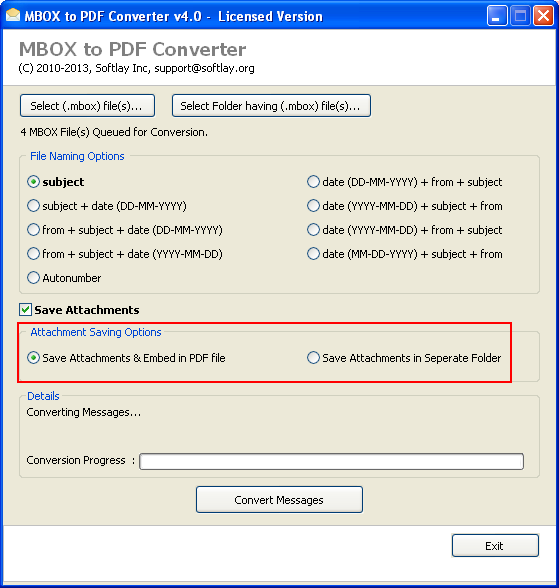Click the Exit button
559x588 pixels.
[495, 546]
